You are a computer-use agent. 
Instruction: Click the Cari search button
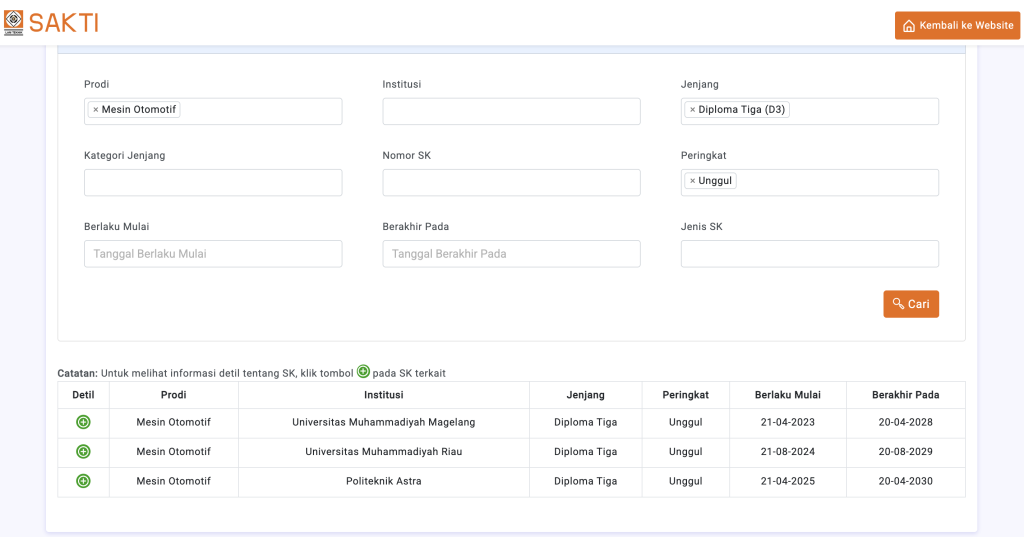click(x=910, y=304)
